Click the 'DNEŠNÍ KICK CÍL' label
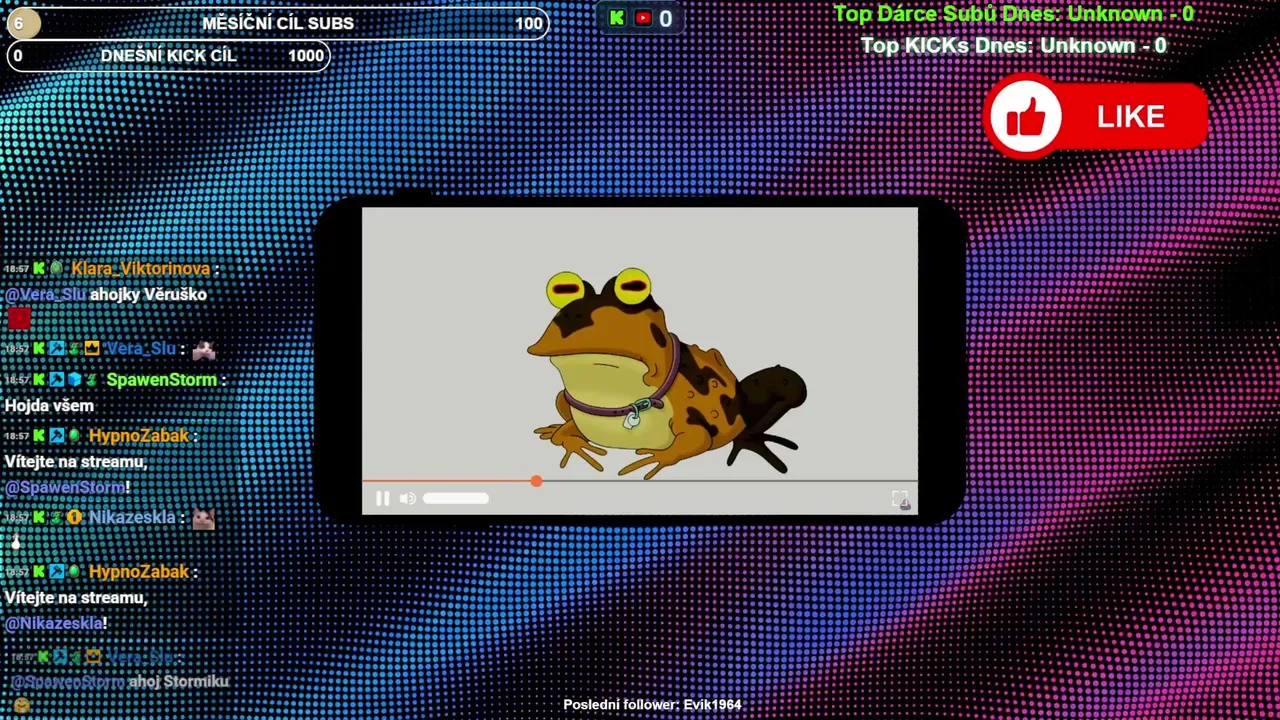The image size is (1280, 720). point(169,56)
